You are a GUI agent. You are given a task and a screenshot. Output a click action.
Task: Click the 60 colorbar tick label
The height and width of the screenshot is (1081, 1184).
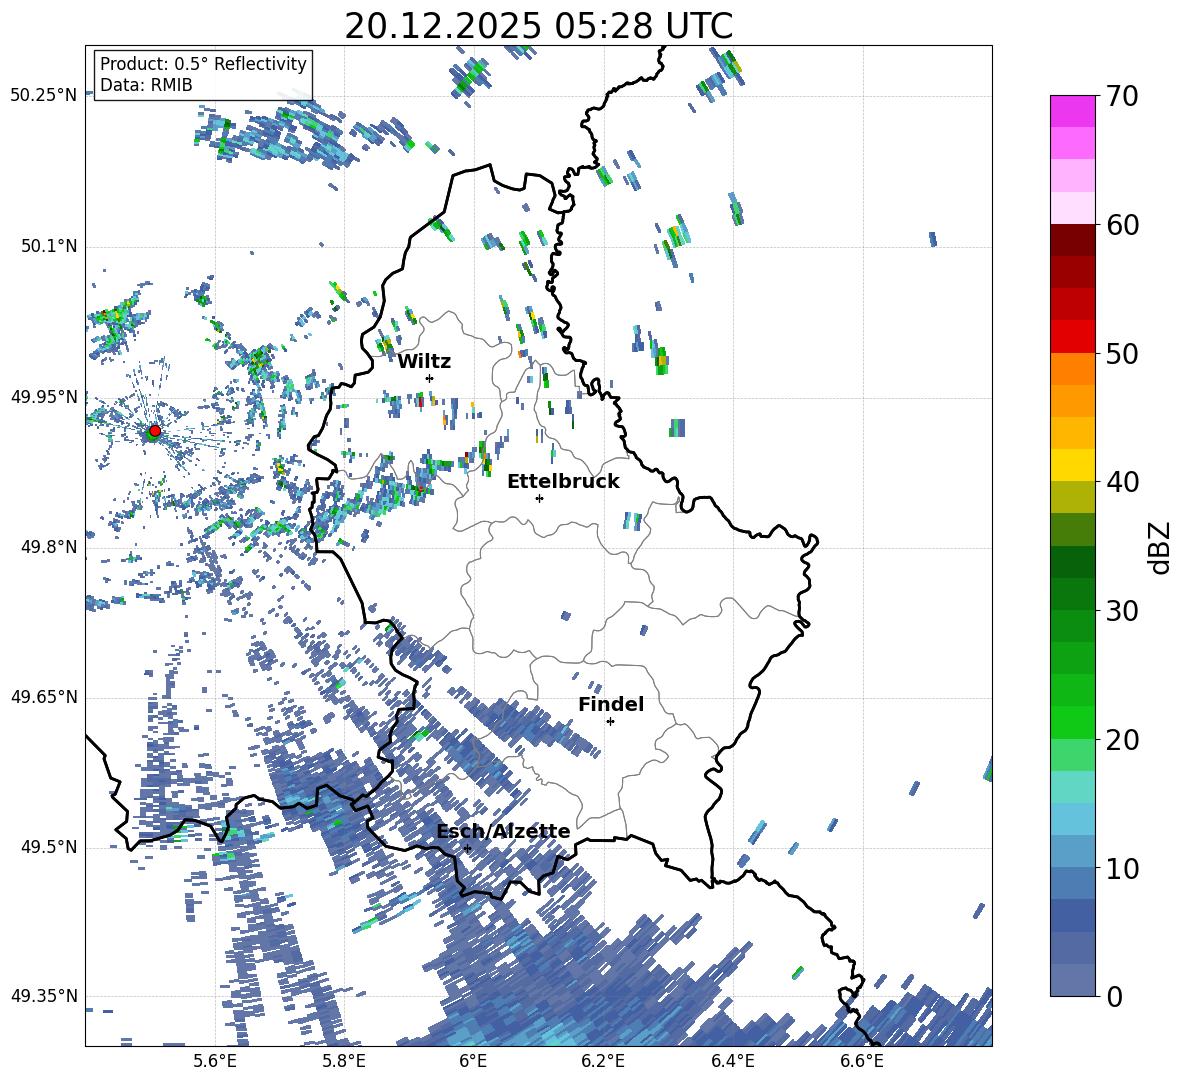1122,225
